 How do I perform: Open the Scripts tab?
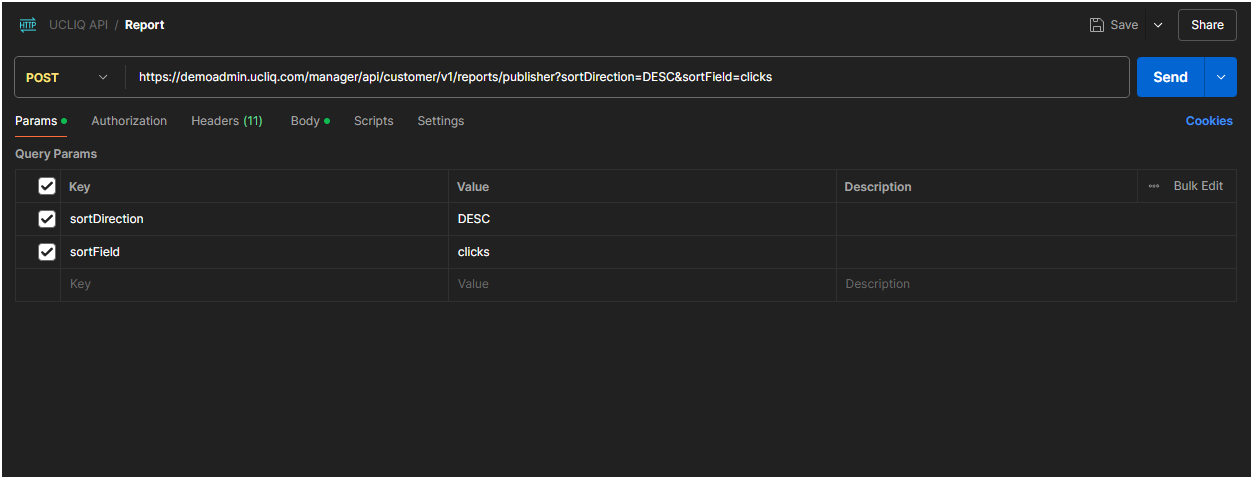(373, 121)
